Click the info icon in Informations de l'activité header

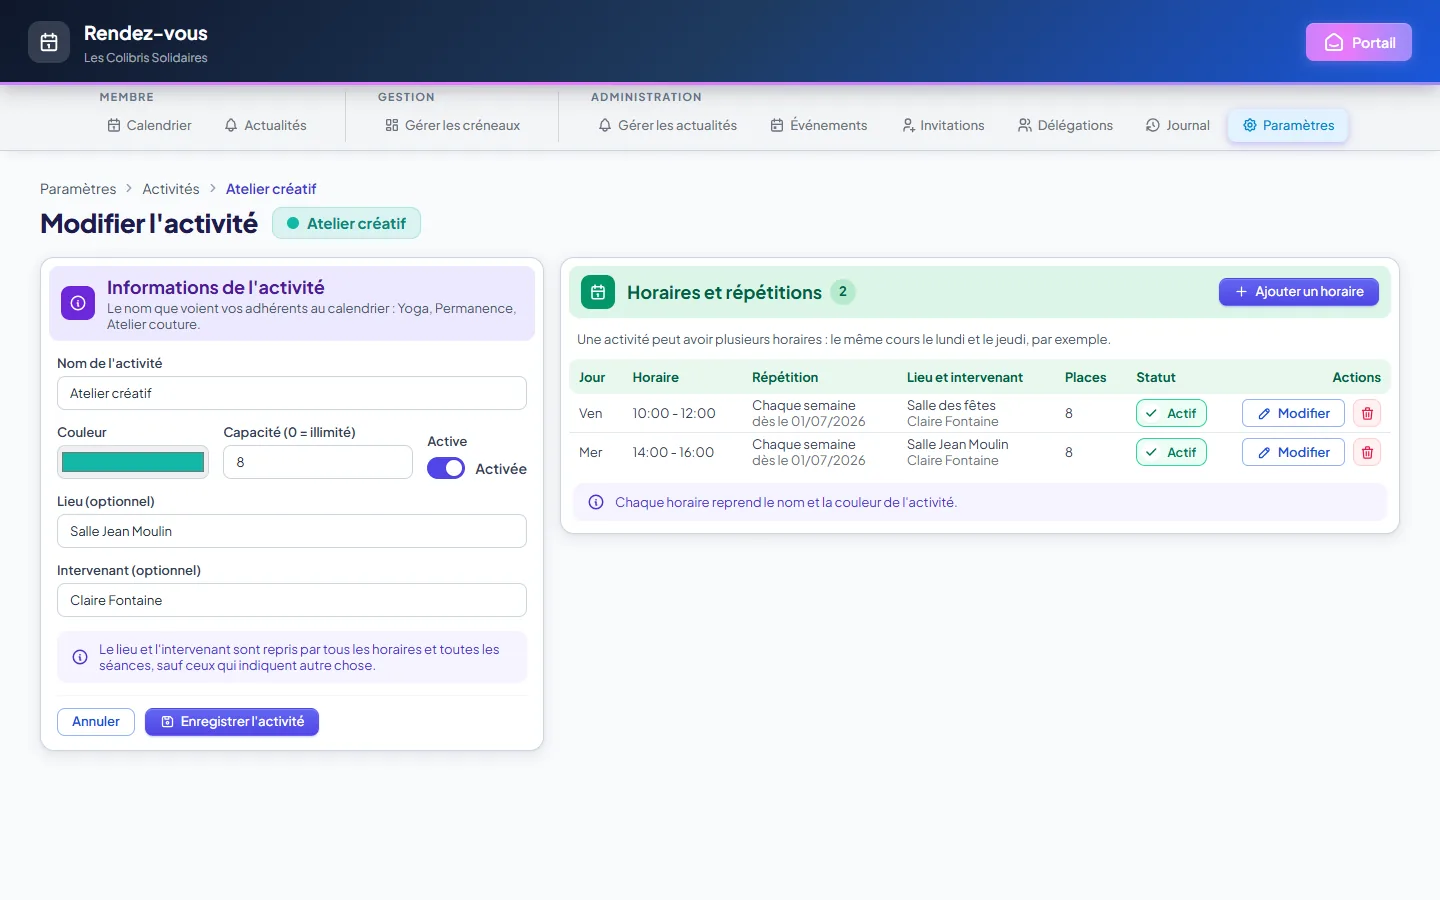point(78,303)
